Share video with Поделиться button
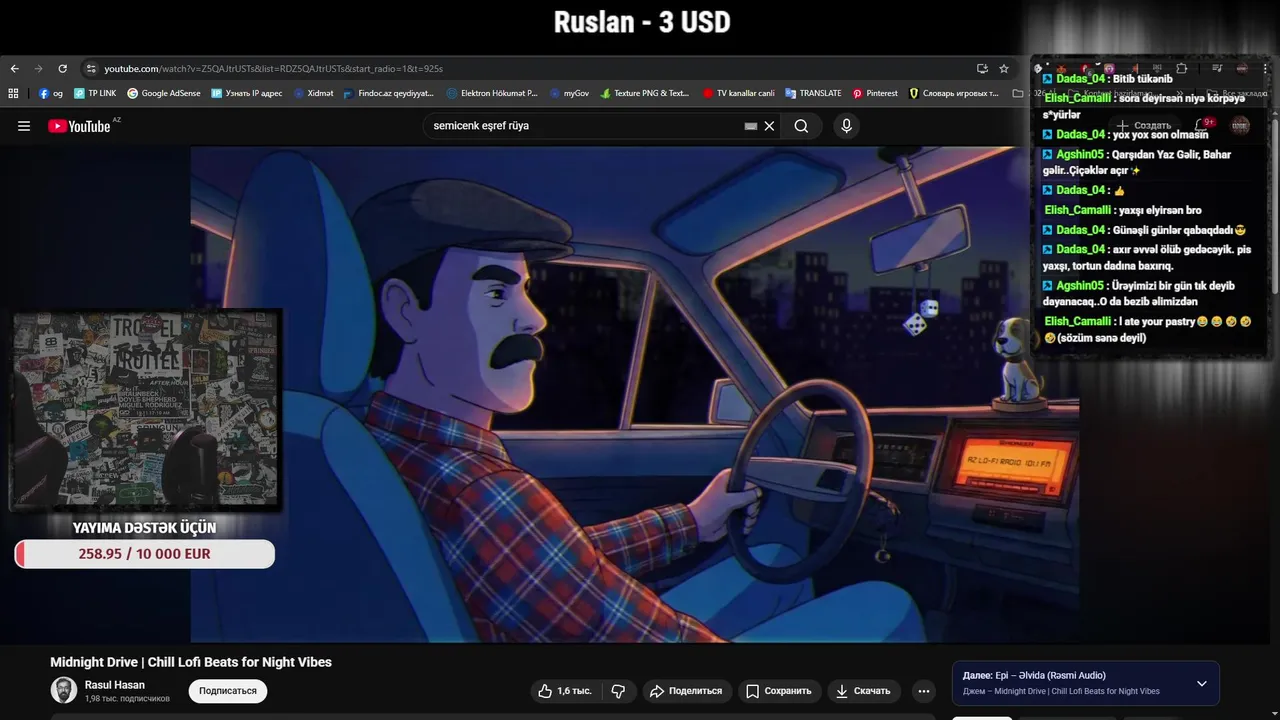1280x720 pixels. tap(685, 691)
